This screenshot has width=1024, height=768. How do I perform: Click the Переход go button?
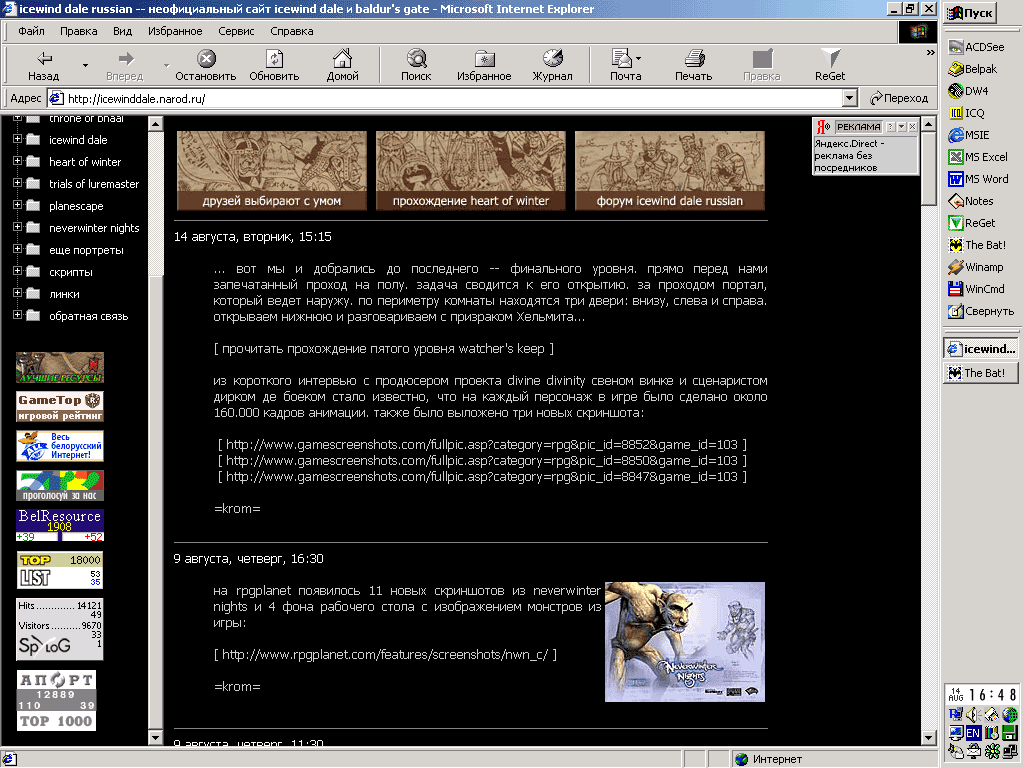pos(899,99)
